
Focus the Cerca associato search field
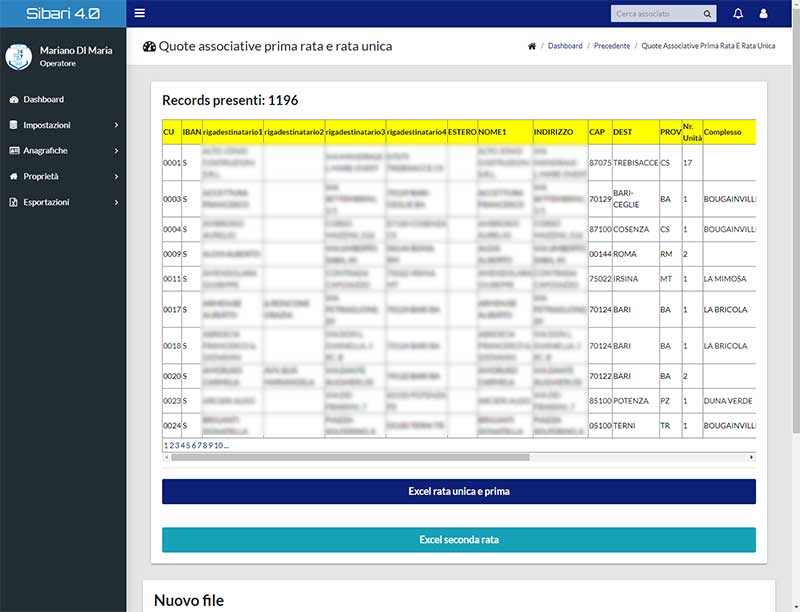coord(657,14)
